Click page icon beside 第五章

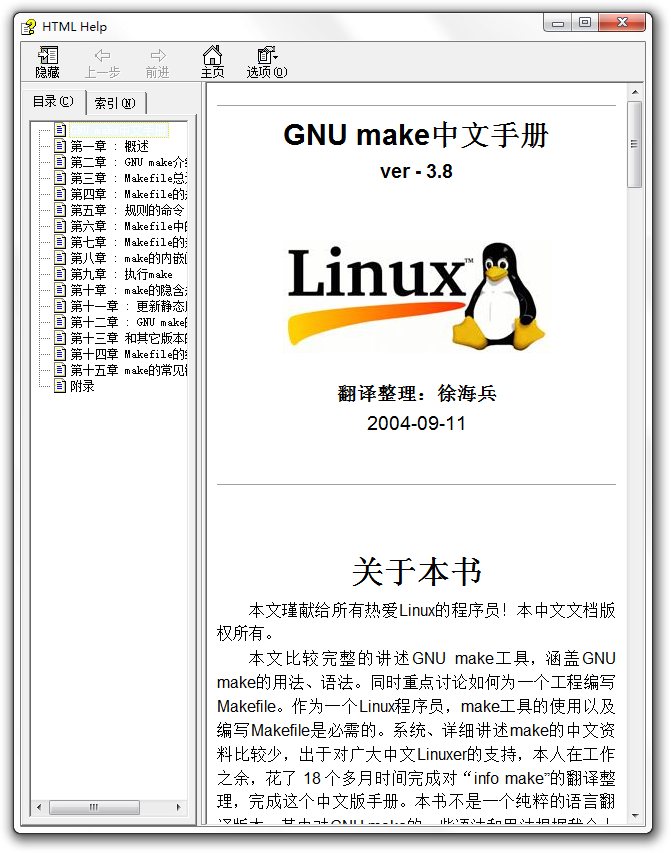tap(60, 210)
